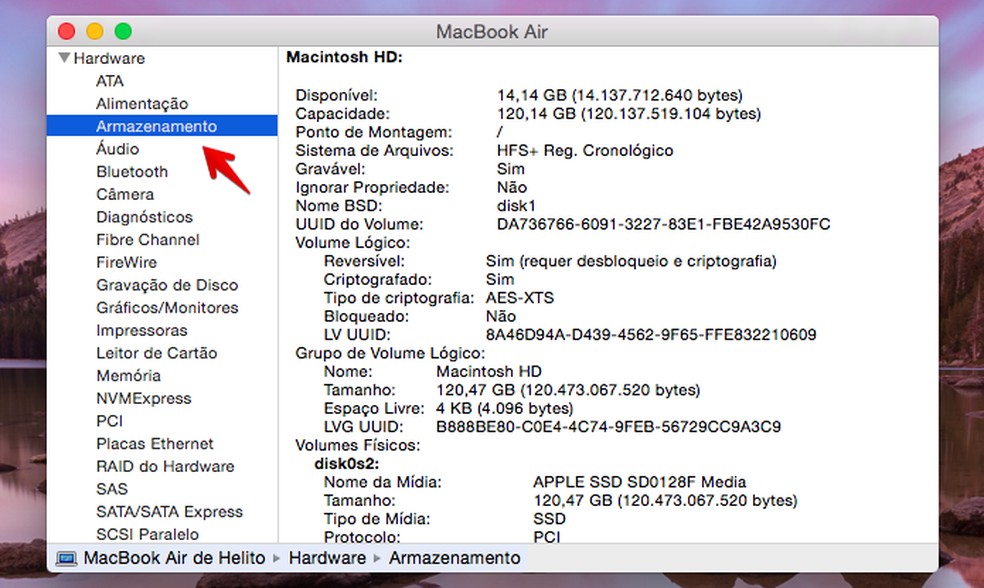The width and height of the screenshot is (984, 588).
Task: Select PCI in the hardware list
Action: (x=110, y=421)
